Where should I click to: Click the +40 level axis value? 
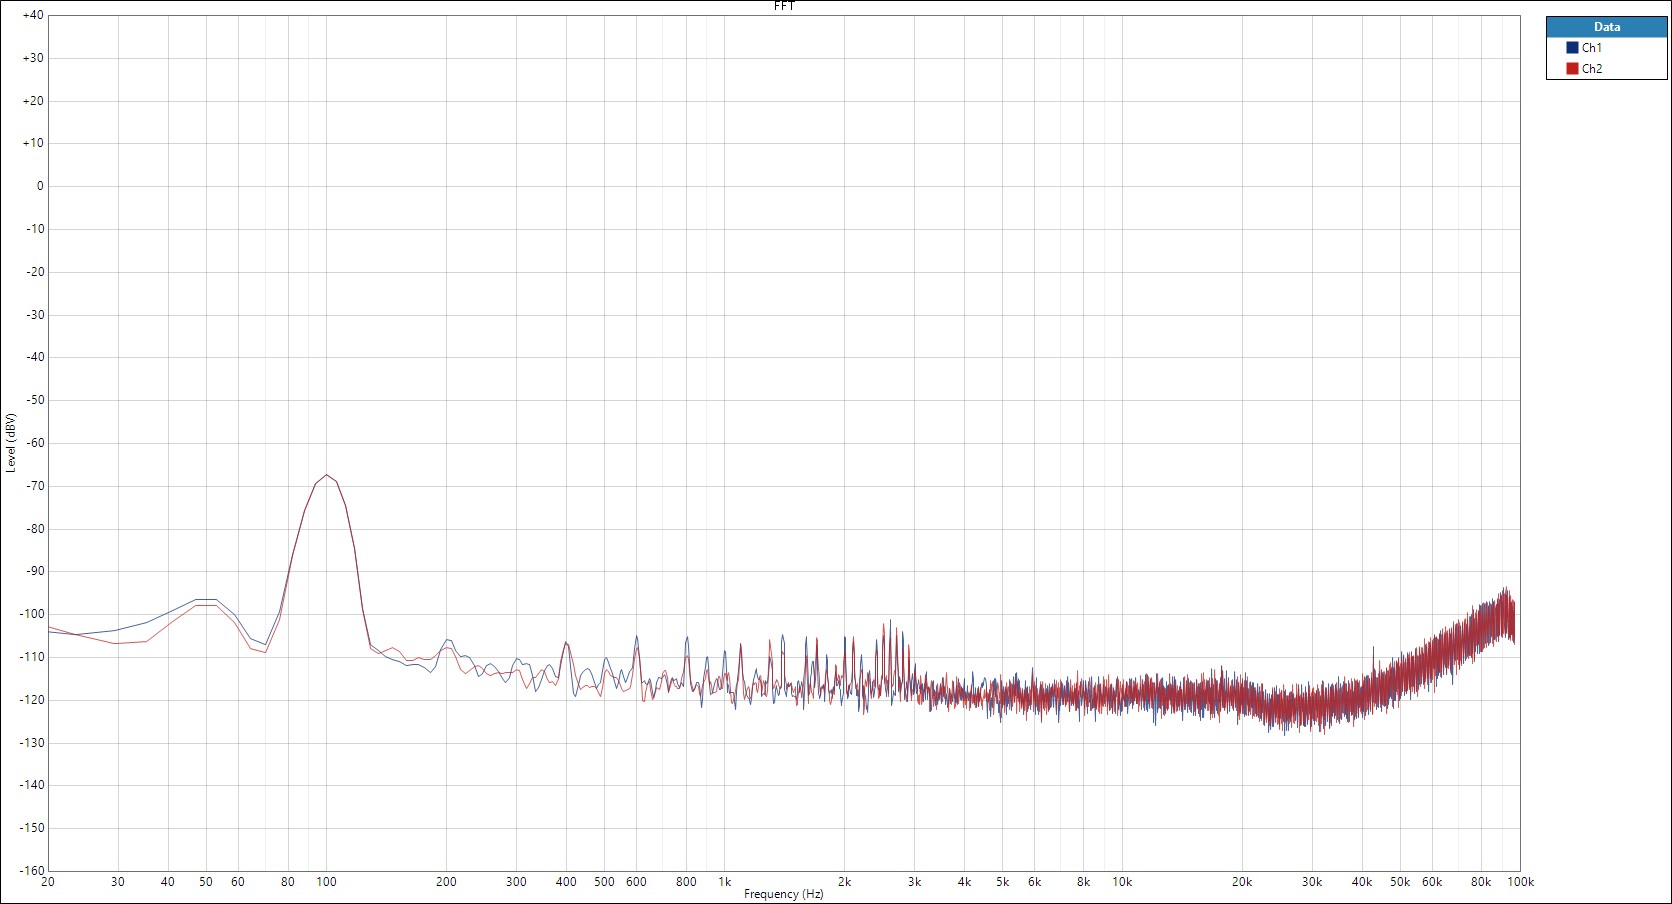(x=33, y=15)
